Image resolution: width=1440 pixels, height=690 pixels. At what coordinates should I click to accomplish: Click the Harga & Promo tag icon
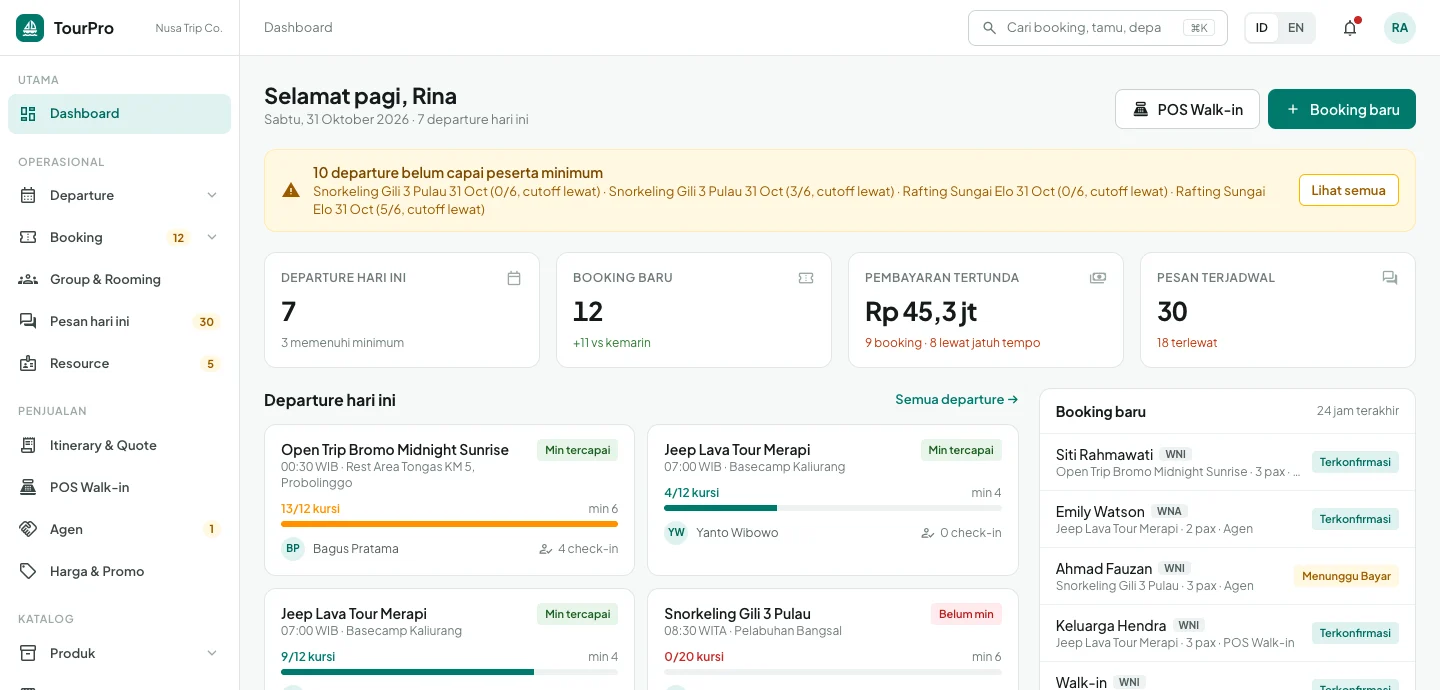[x=28, y=571]
